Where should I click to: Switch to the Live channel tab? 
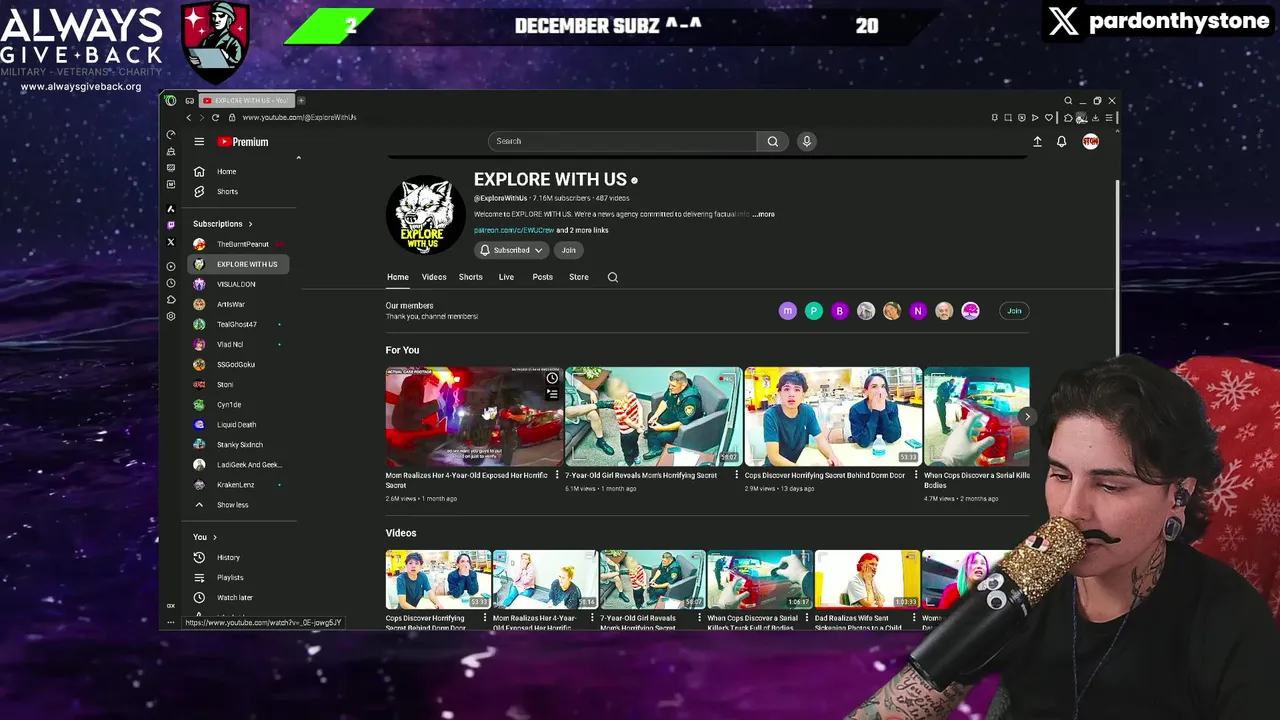pos(506,277)
